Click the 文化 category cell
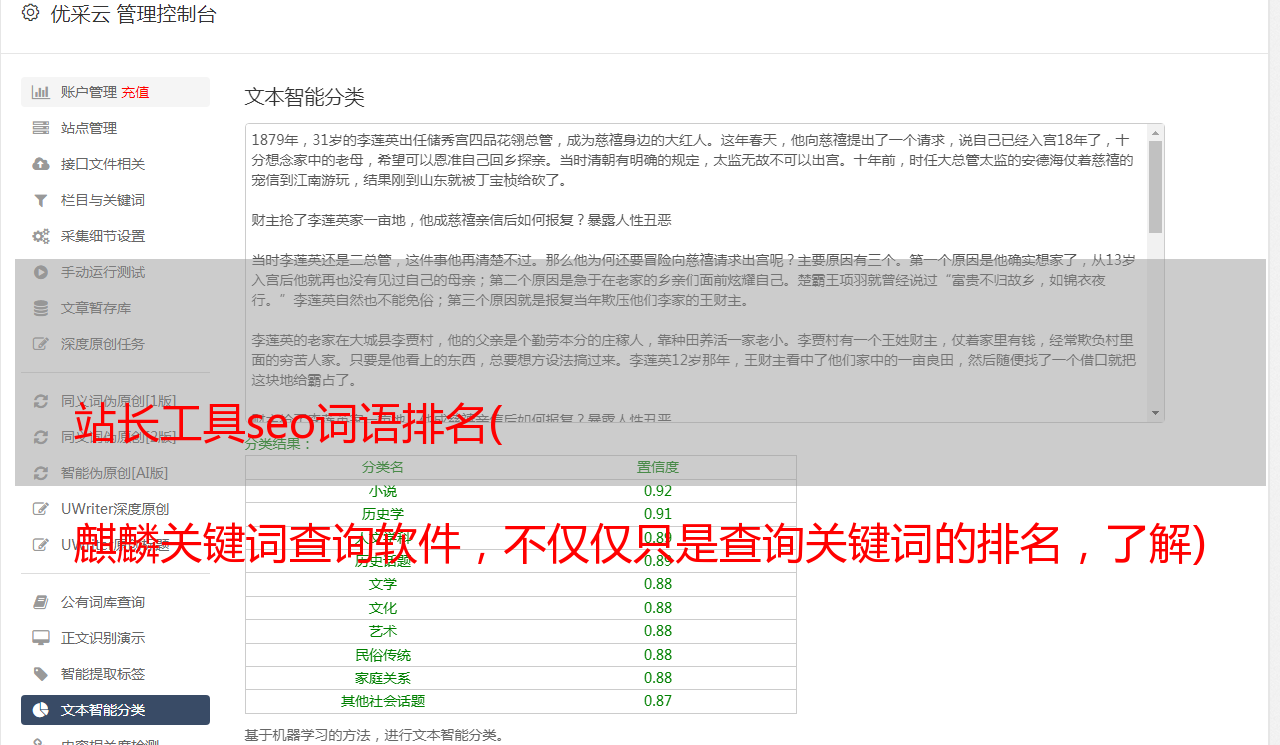Viewport: 1280px width, 745px height. tap(383, 608)
